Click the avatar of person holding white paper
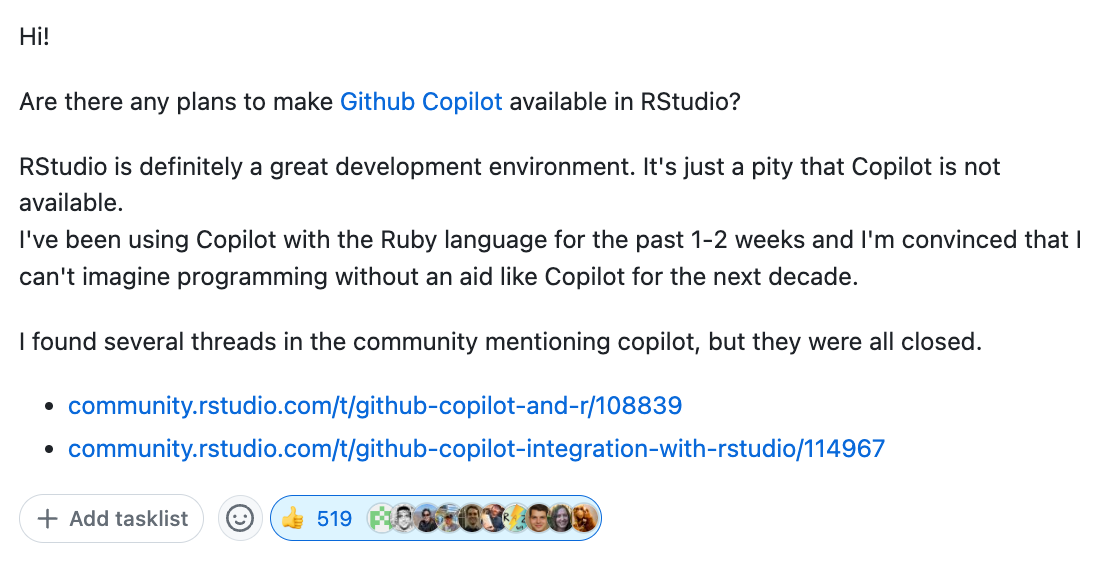The image size is (1113, 563). click(494, 519)
